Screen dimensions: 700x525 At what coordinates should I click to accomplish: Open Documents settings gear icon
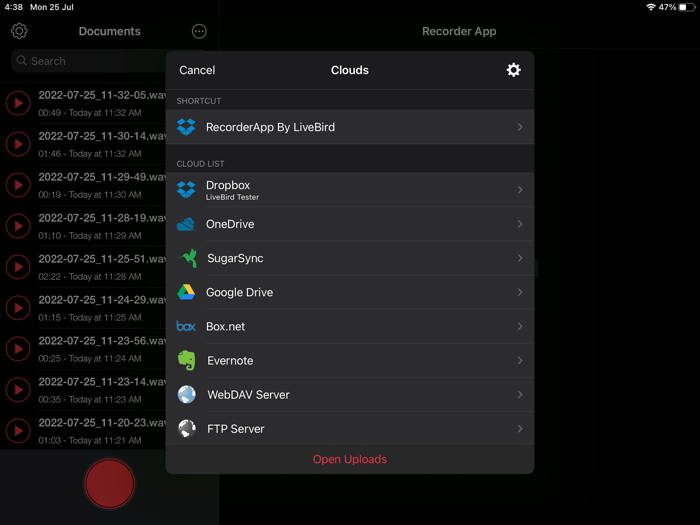(19, 31)
